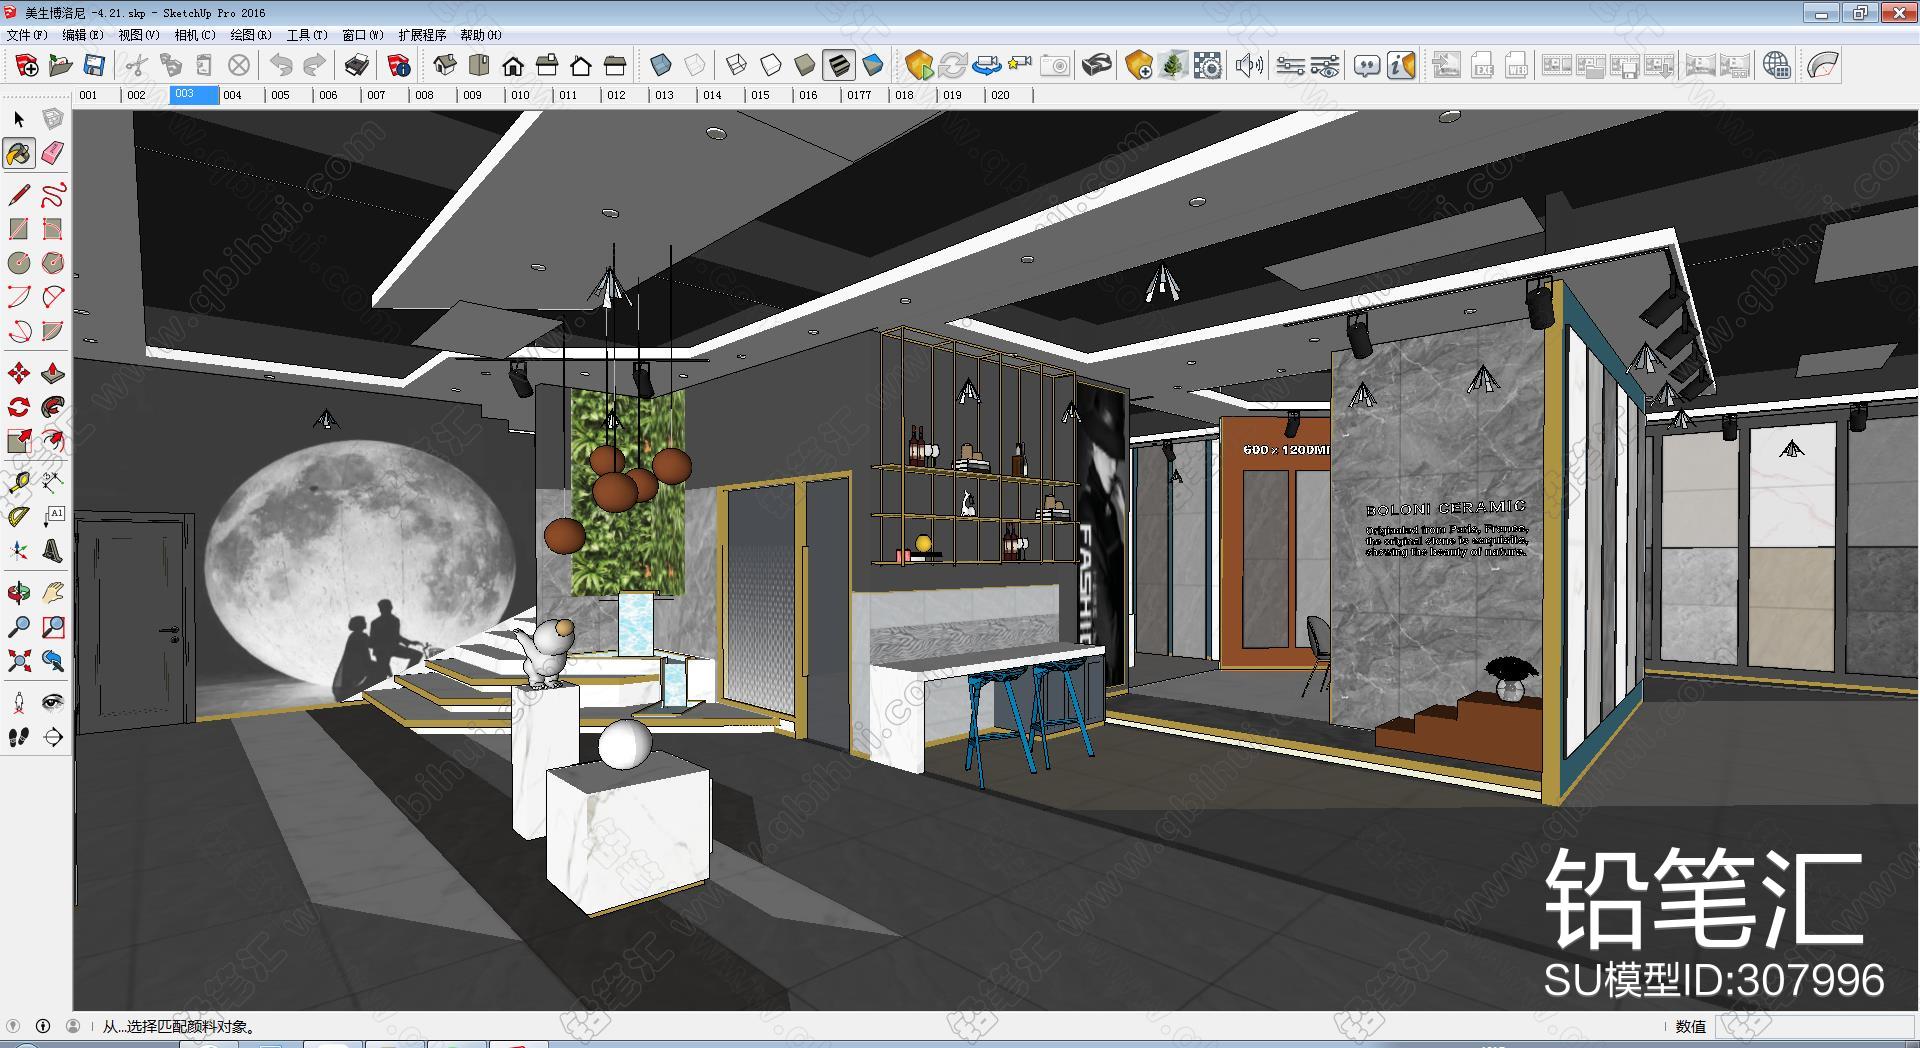Click the 数值 measurements input box
Screen dimensions: 1920x1048
pos(1814,1026)
